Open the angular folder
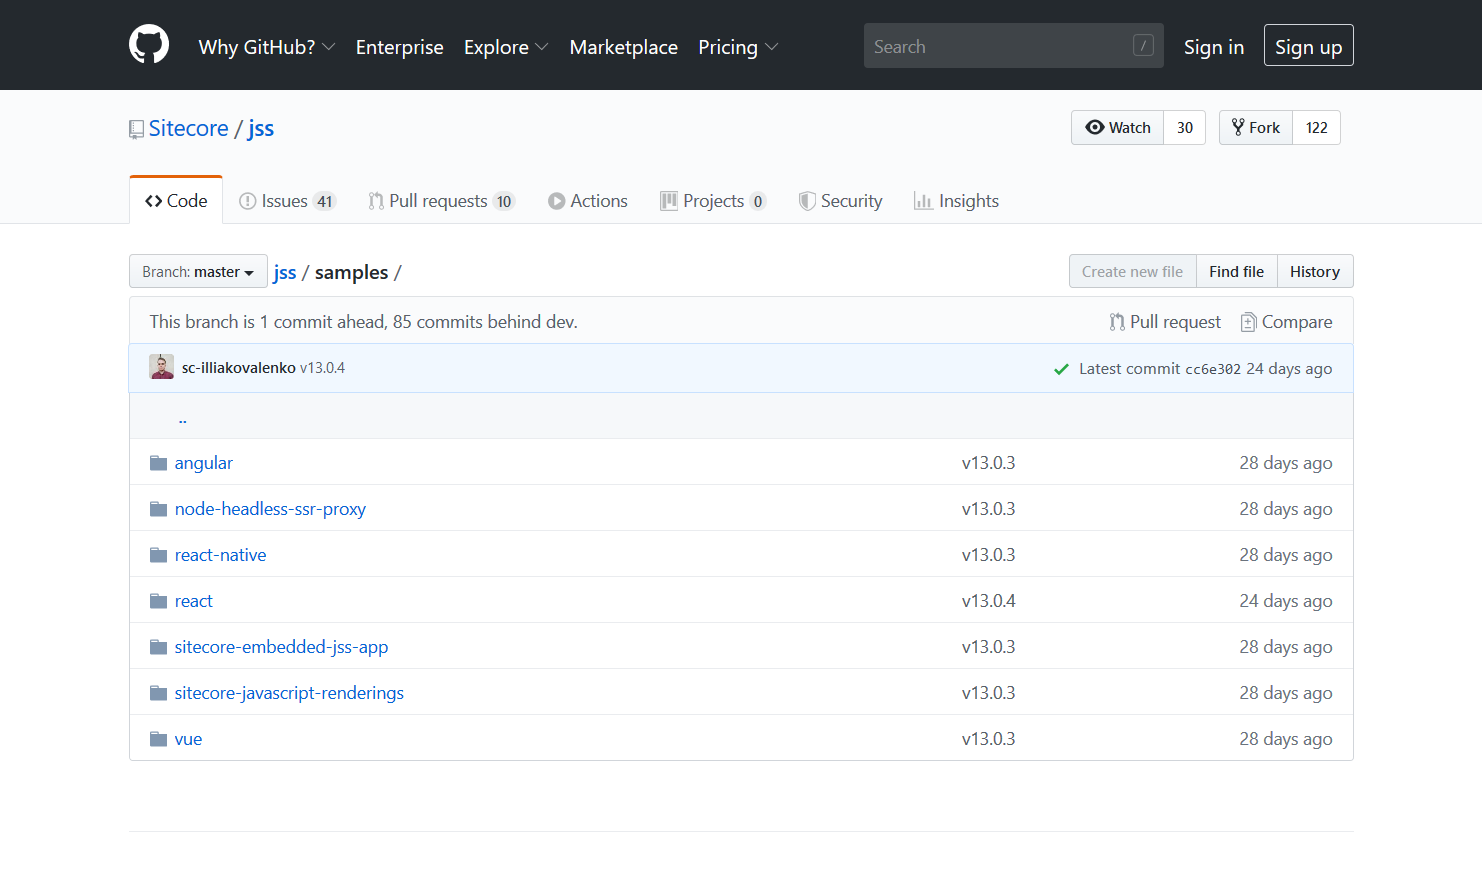1482x871 pixels. click(204, 463)
